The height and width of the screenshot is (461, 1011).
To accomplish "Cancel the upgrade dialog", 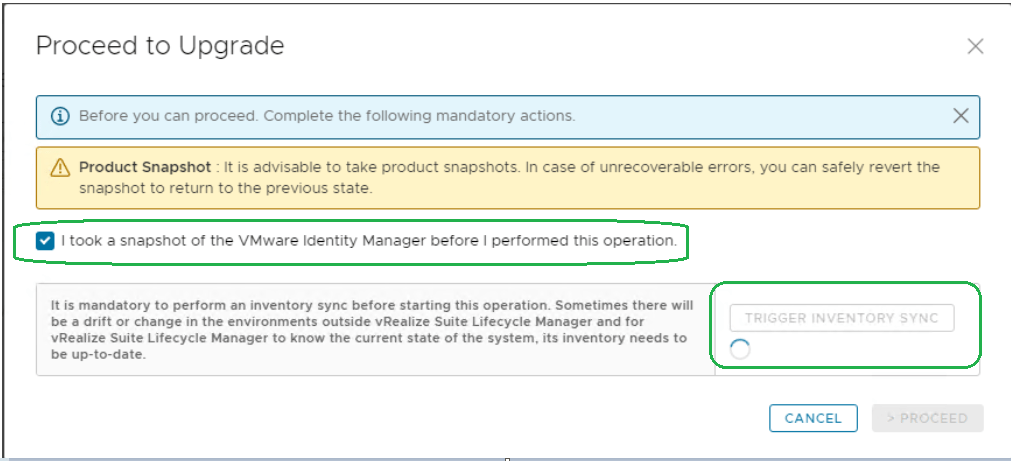I will (x=813, y=419).
